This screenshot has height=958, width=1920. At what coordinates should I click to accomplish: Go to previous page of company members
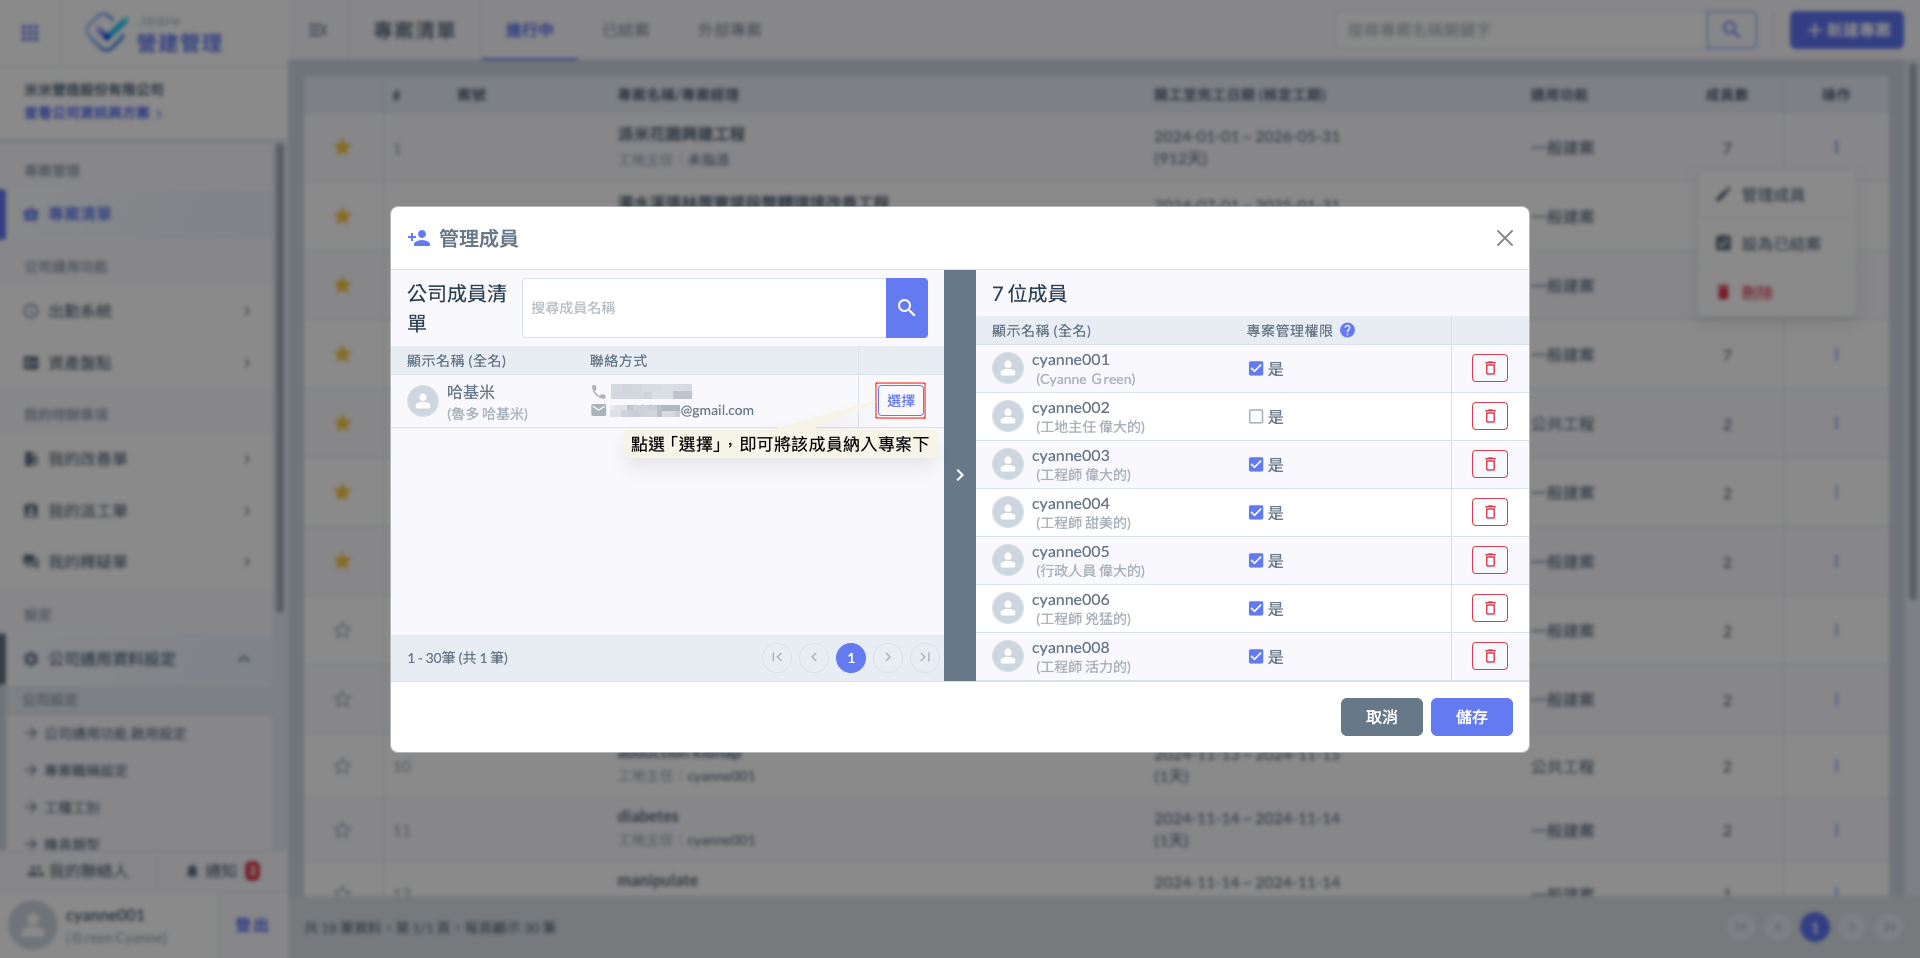[x=814, y=658]
